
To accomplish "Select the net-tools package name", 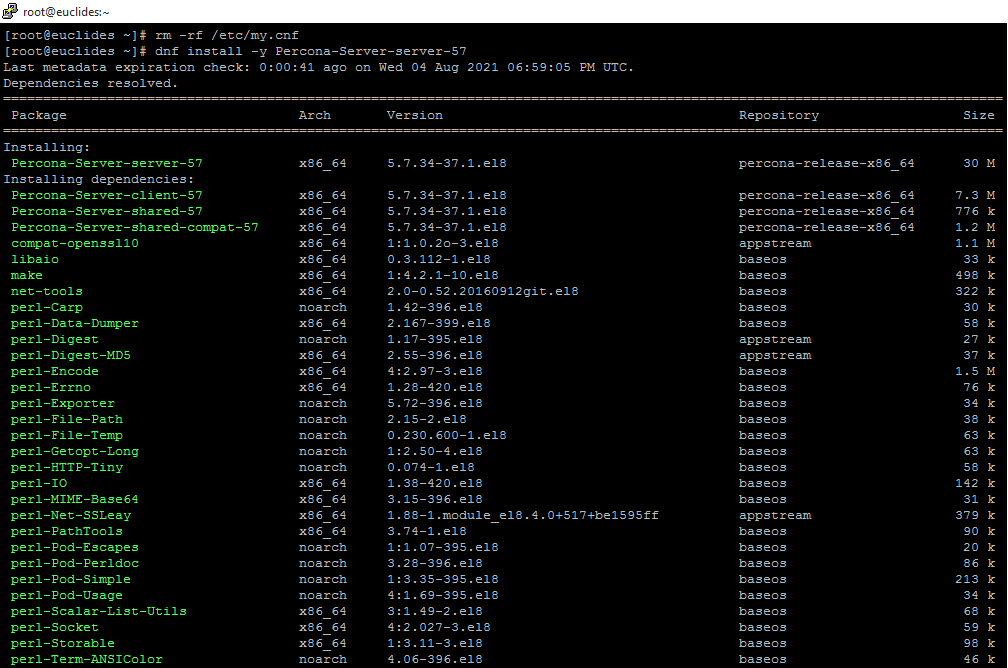I will pyautogui.click(x=47, y=291).
